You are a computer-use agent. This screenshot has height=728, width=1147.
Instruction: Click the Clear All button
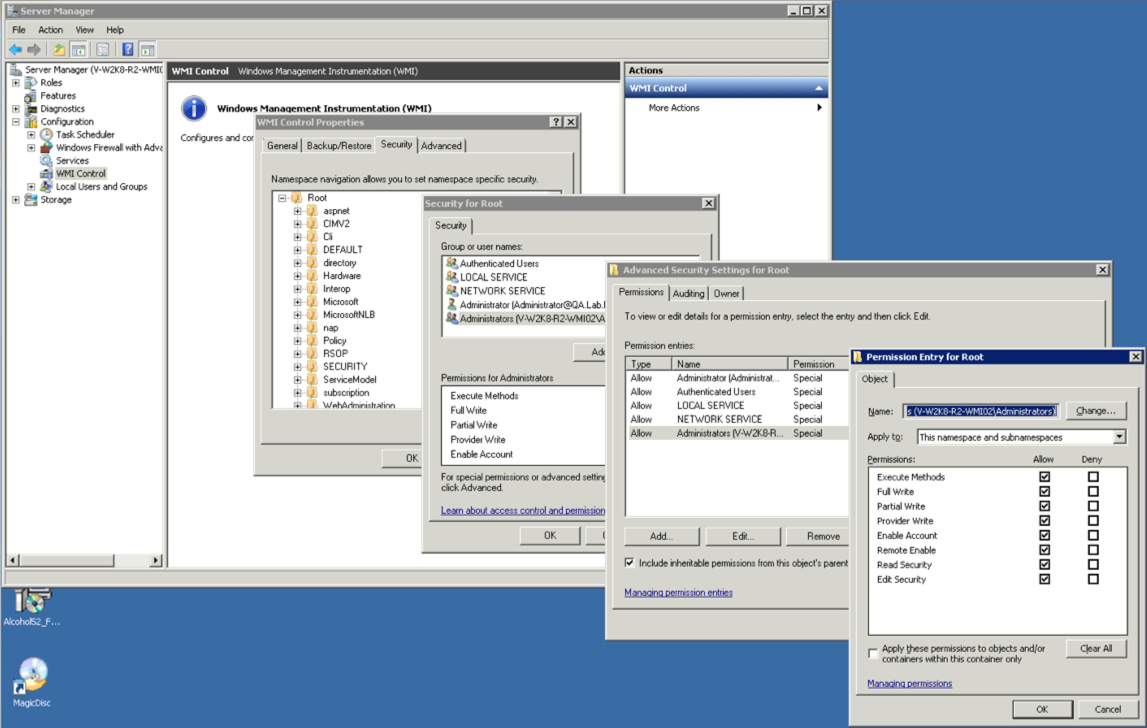1095,649
